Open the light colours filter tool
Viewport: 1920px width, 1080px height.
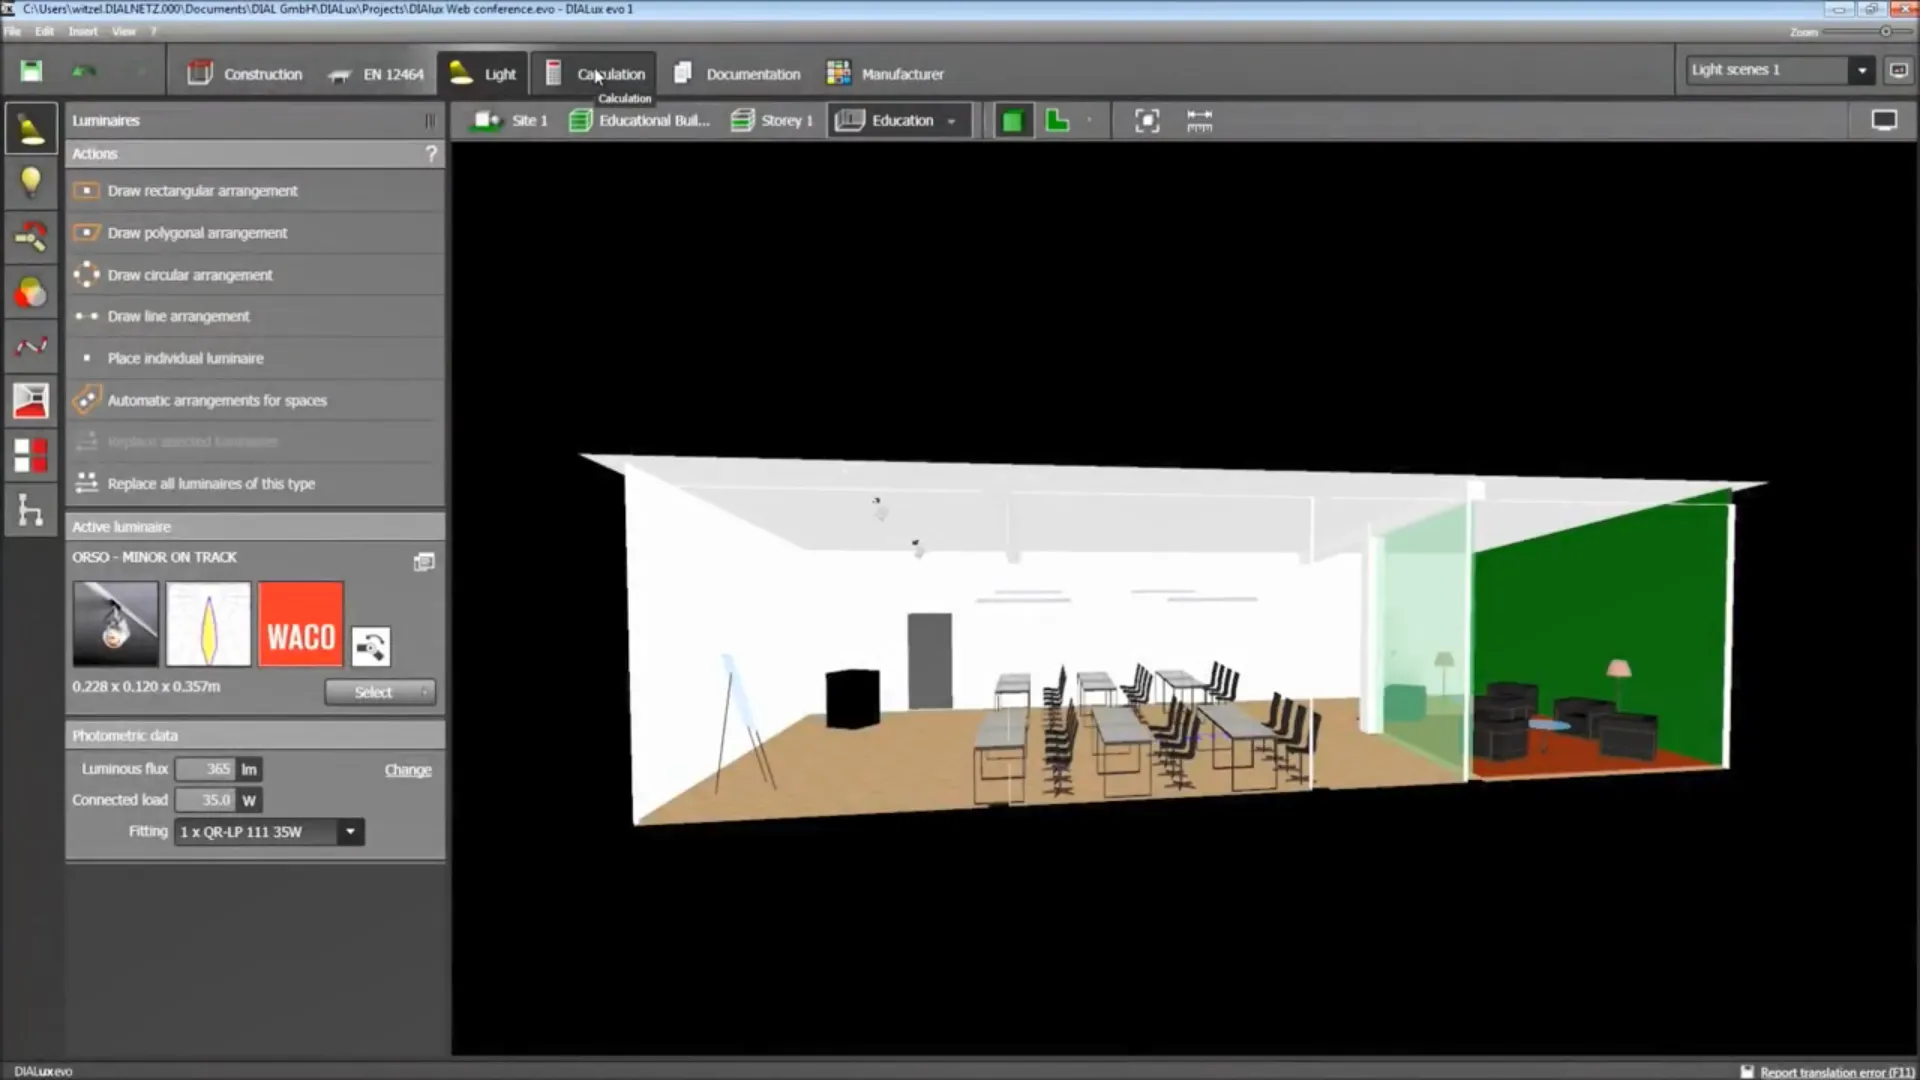31,292
